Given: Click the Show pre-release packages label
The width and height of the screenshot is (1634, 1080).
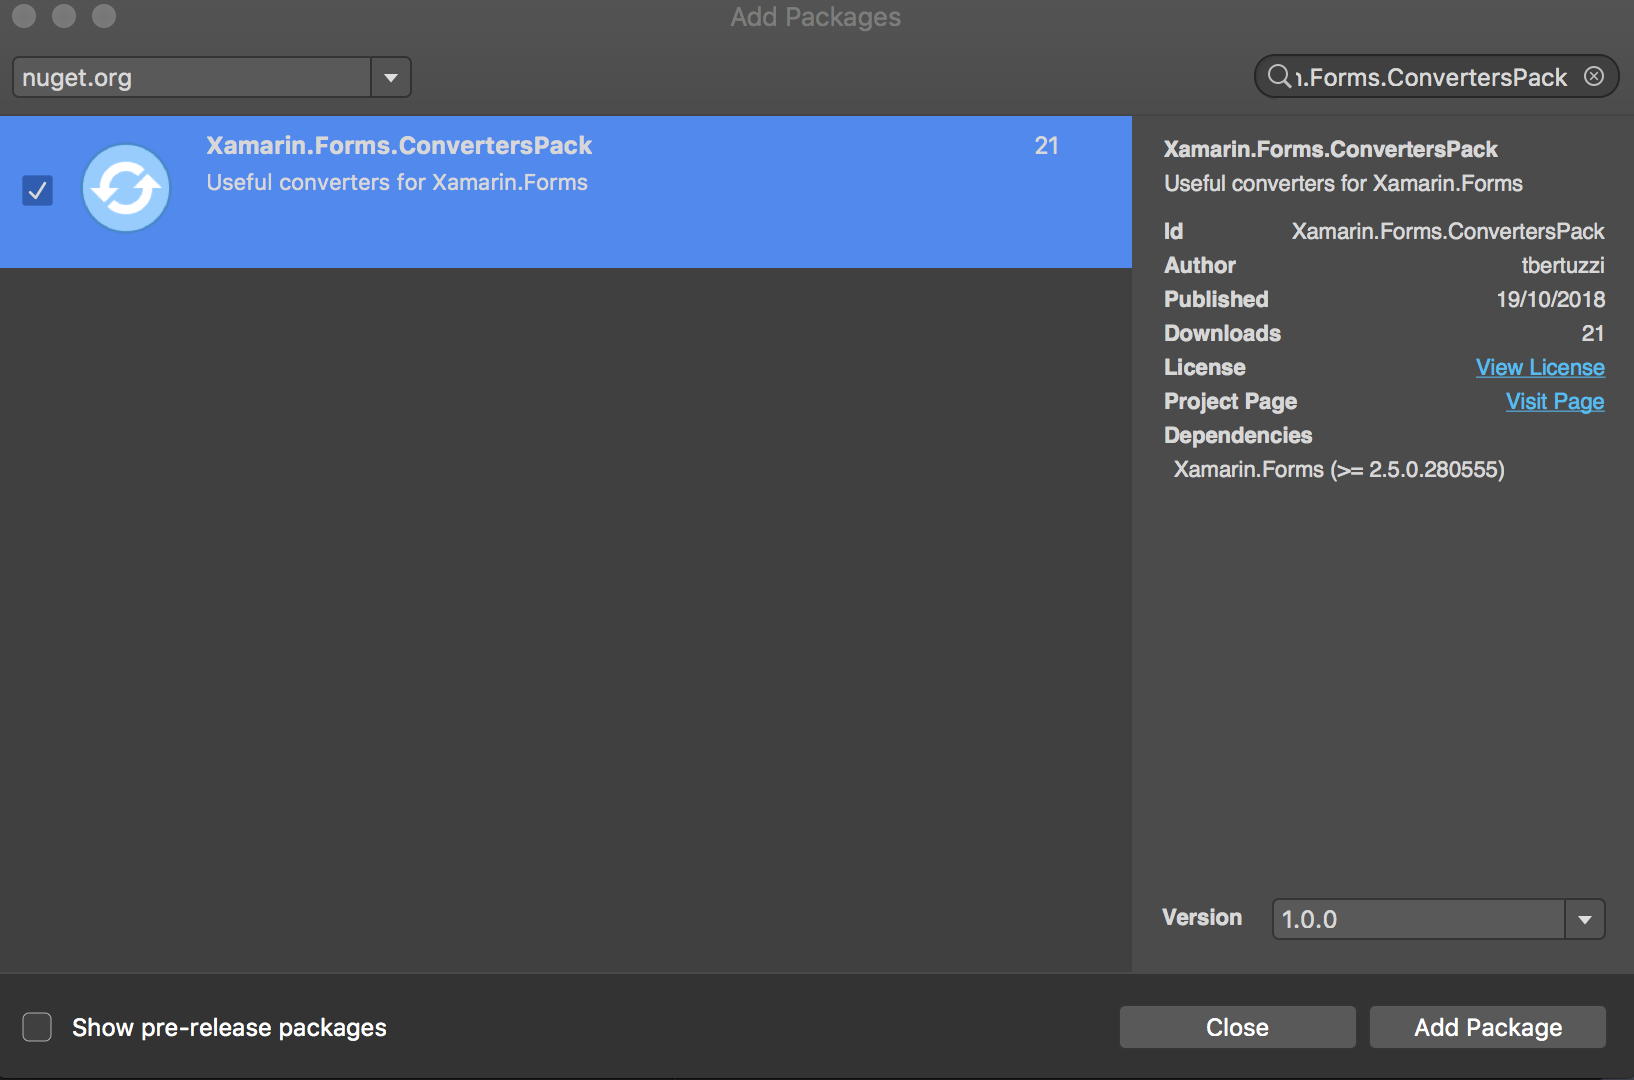Looking at the screenshot, I should point(229,1028).
